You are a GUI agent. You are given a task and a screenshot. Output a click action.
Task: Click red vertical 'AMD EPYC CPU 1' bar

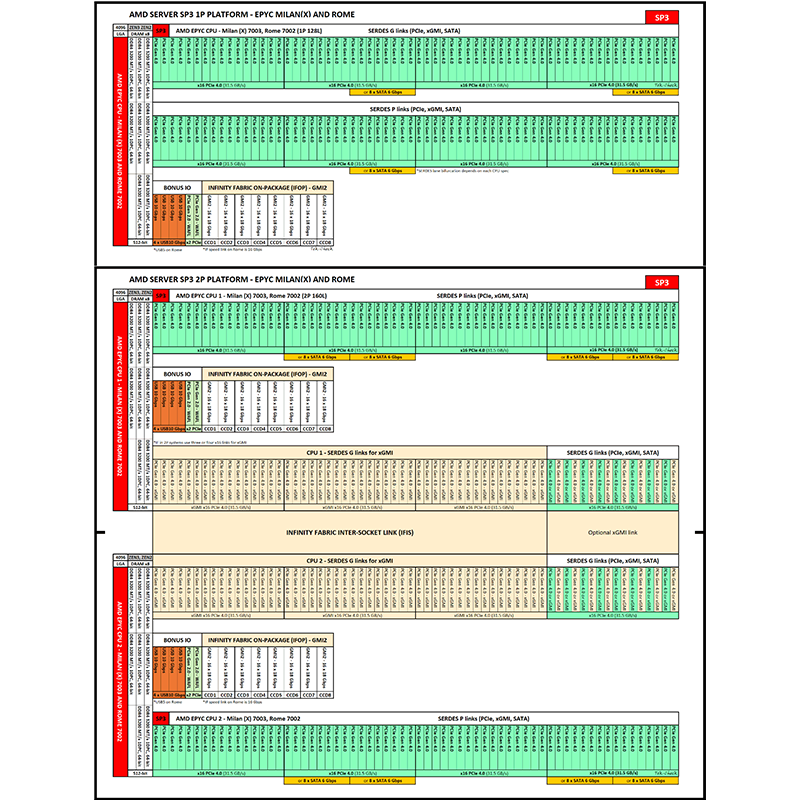[120, 406]
